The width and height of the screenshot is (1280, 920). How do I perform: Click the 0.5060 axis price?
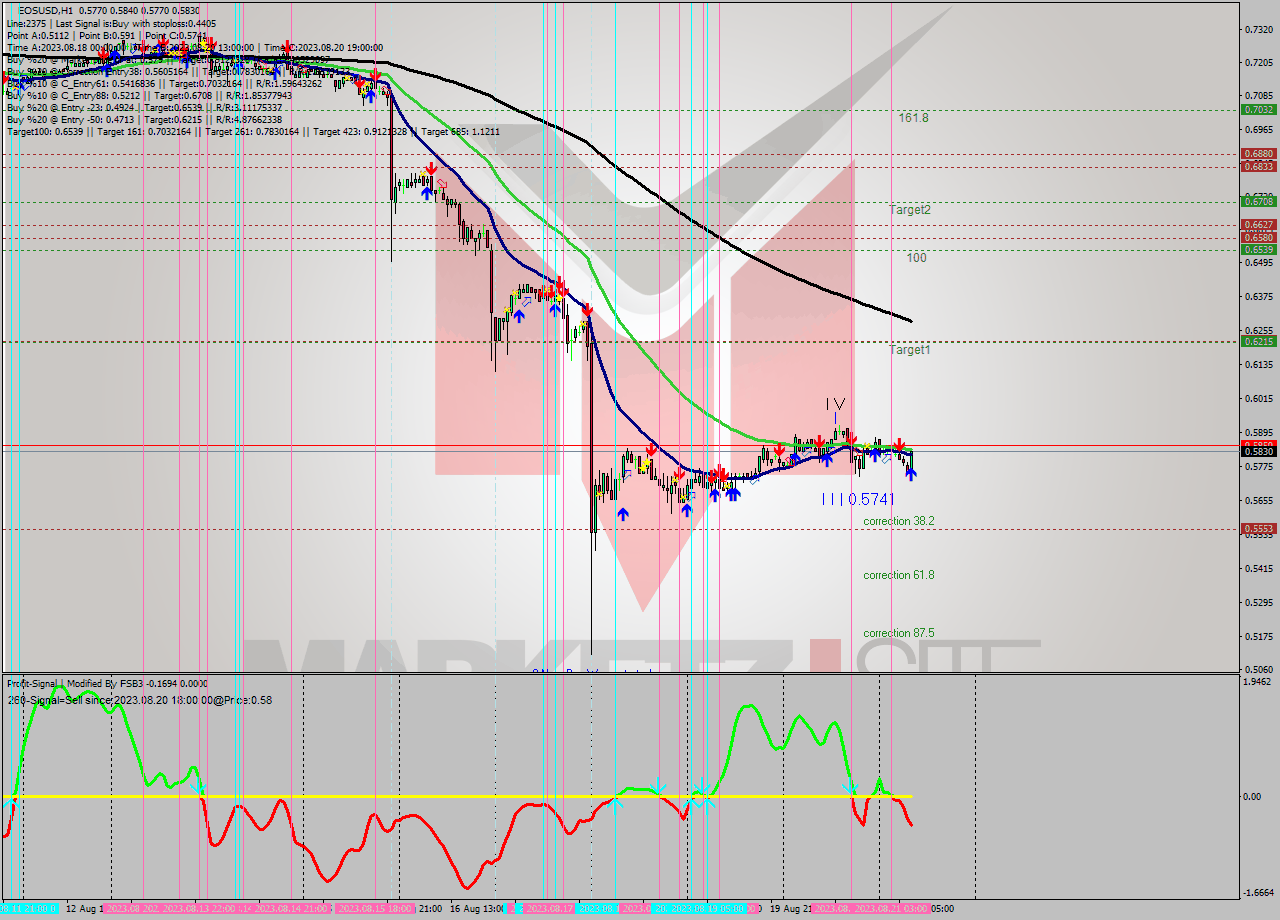[1257, 669]
